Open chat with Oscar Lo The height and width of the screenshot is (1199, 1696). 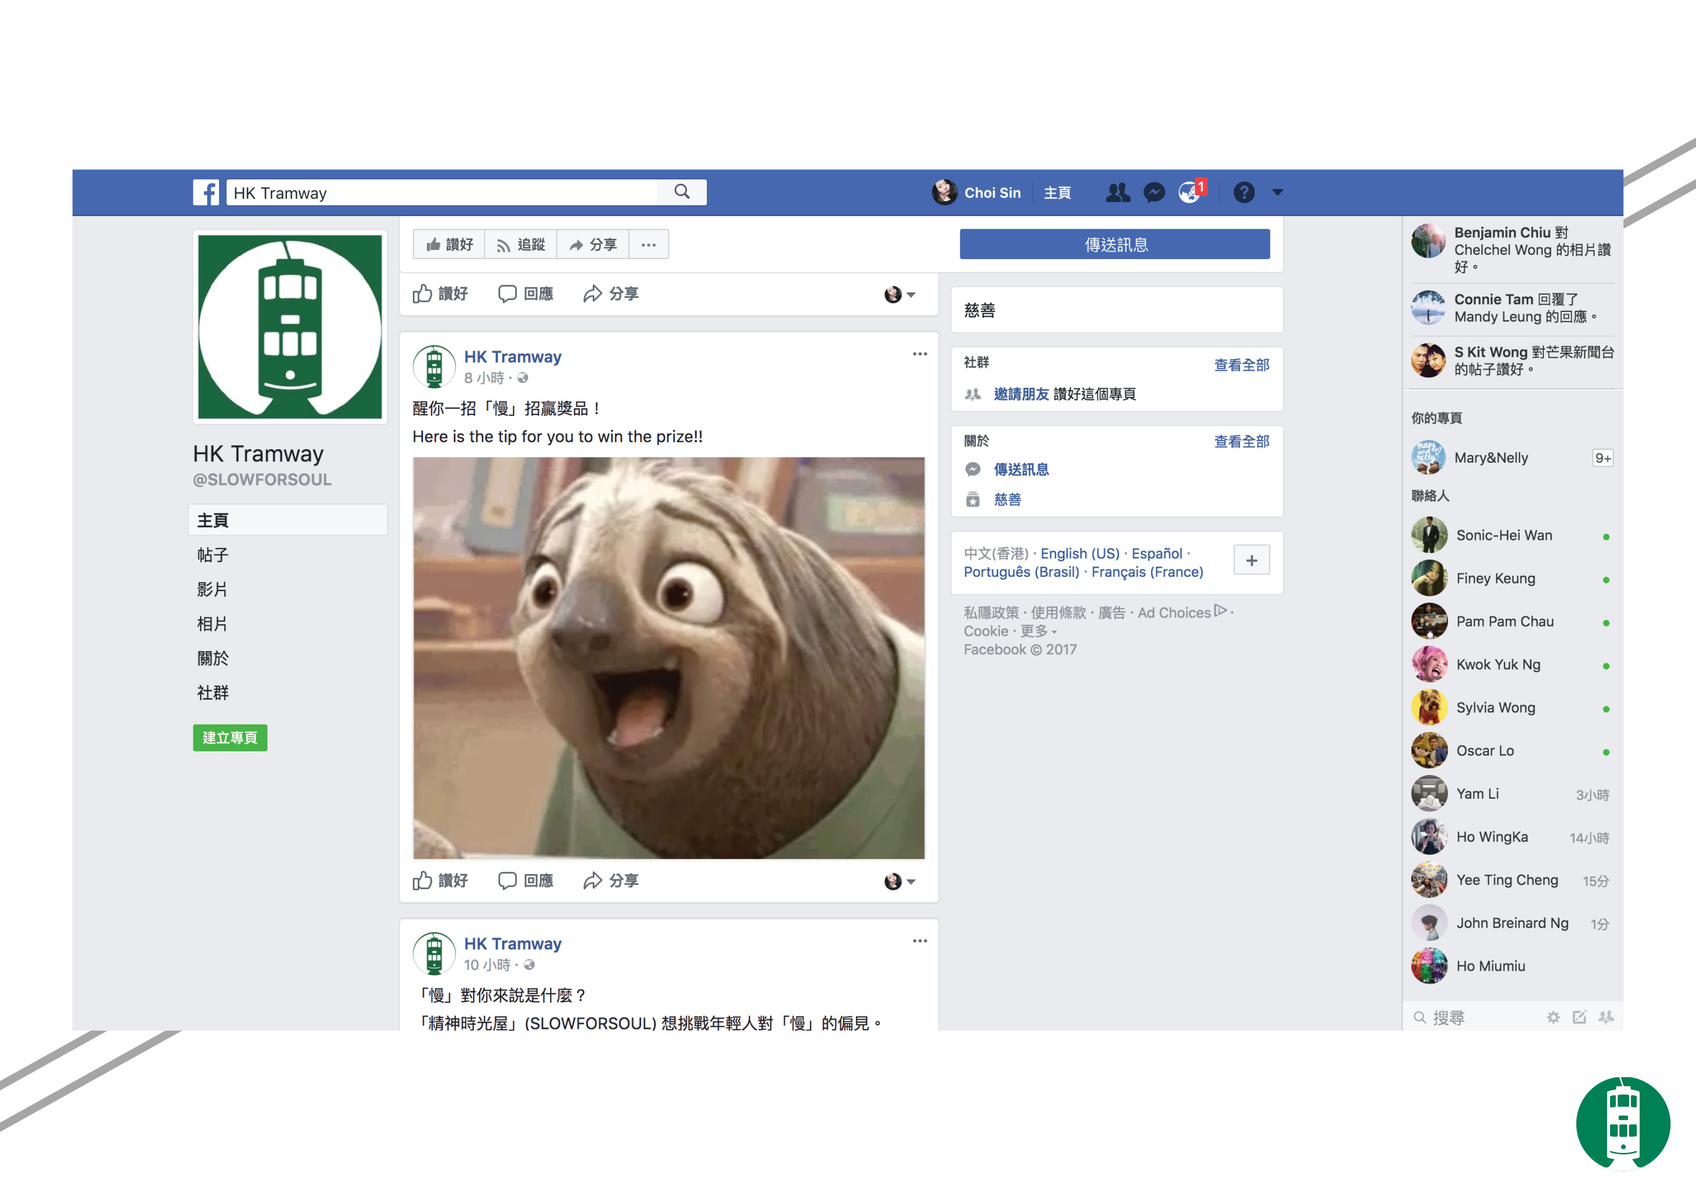pos(1512,750)
